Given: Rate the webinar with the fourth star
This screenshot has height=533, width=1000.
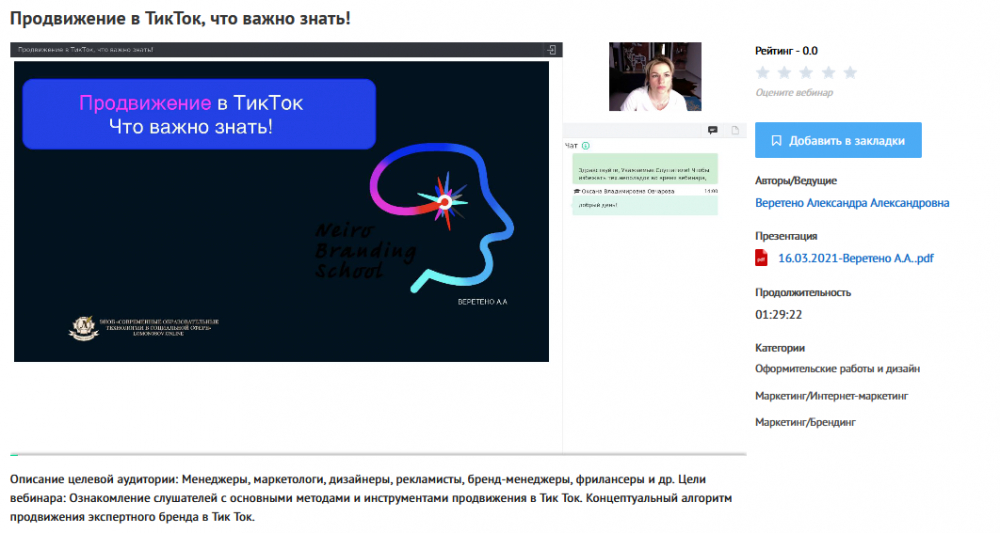Looking at the screenshot, I should click(x=829, y=72).
